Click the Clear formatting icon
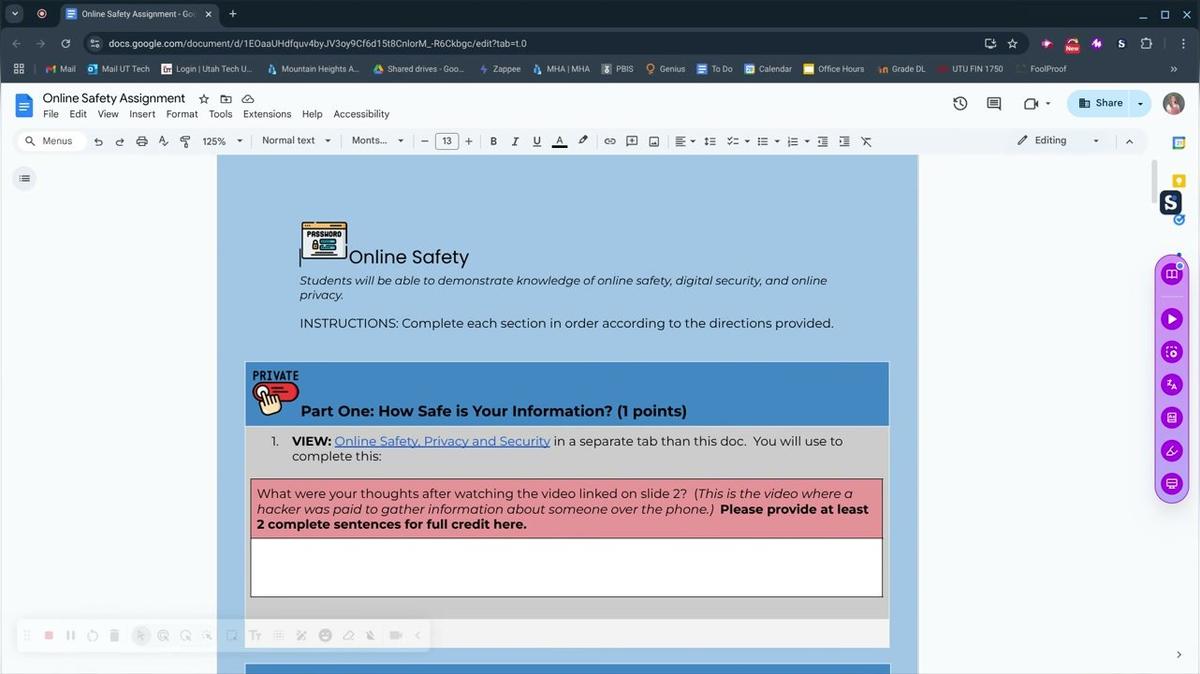Screen dimensions: 1200x674 pos(866,141)
